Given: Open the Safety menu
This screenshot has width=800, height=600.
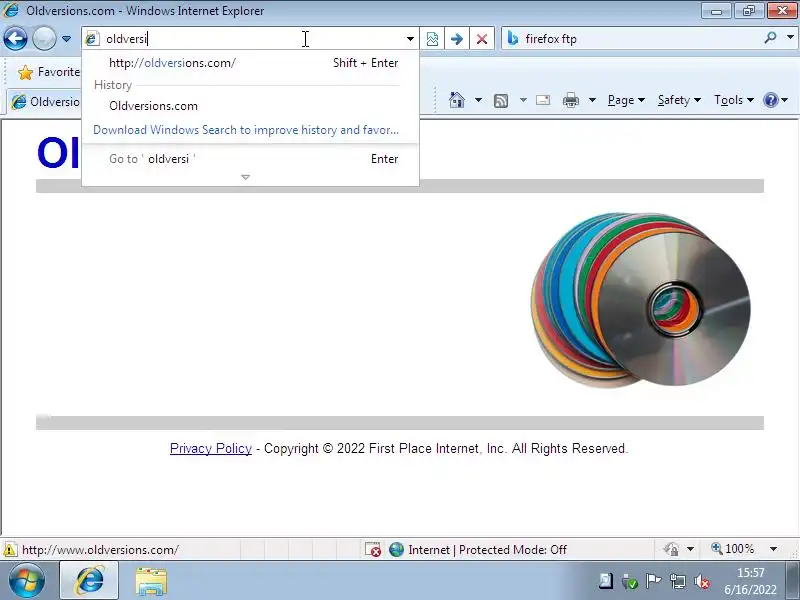Looking at the screenshot, I should tap(679, 100).
